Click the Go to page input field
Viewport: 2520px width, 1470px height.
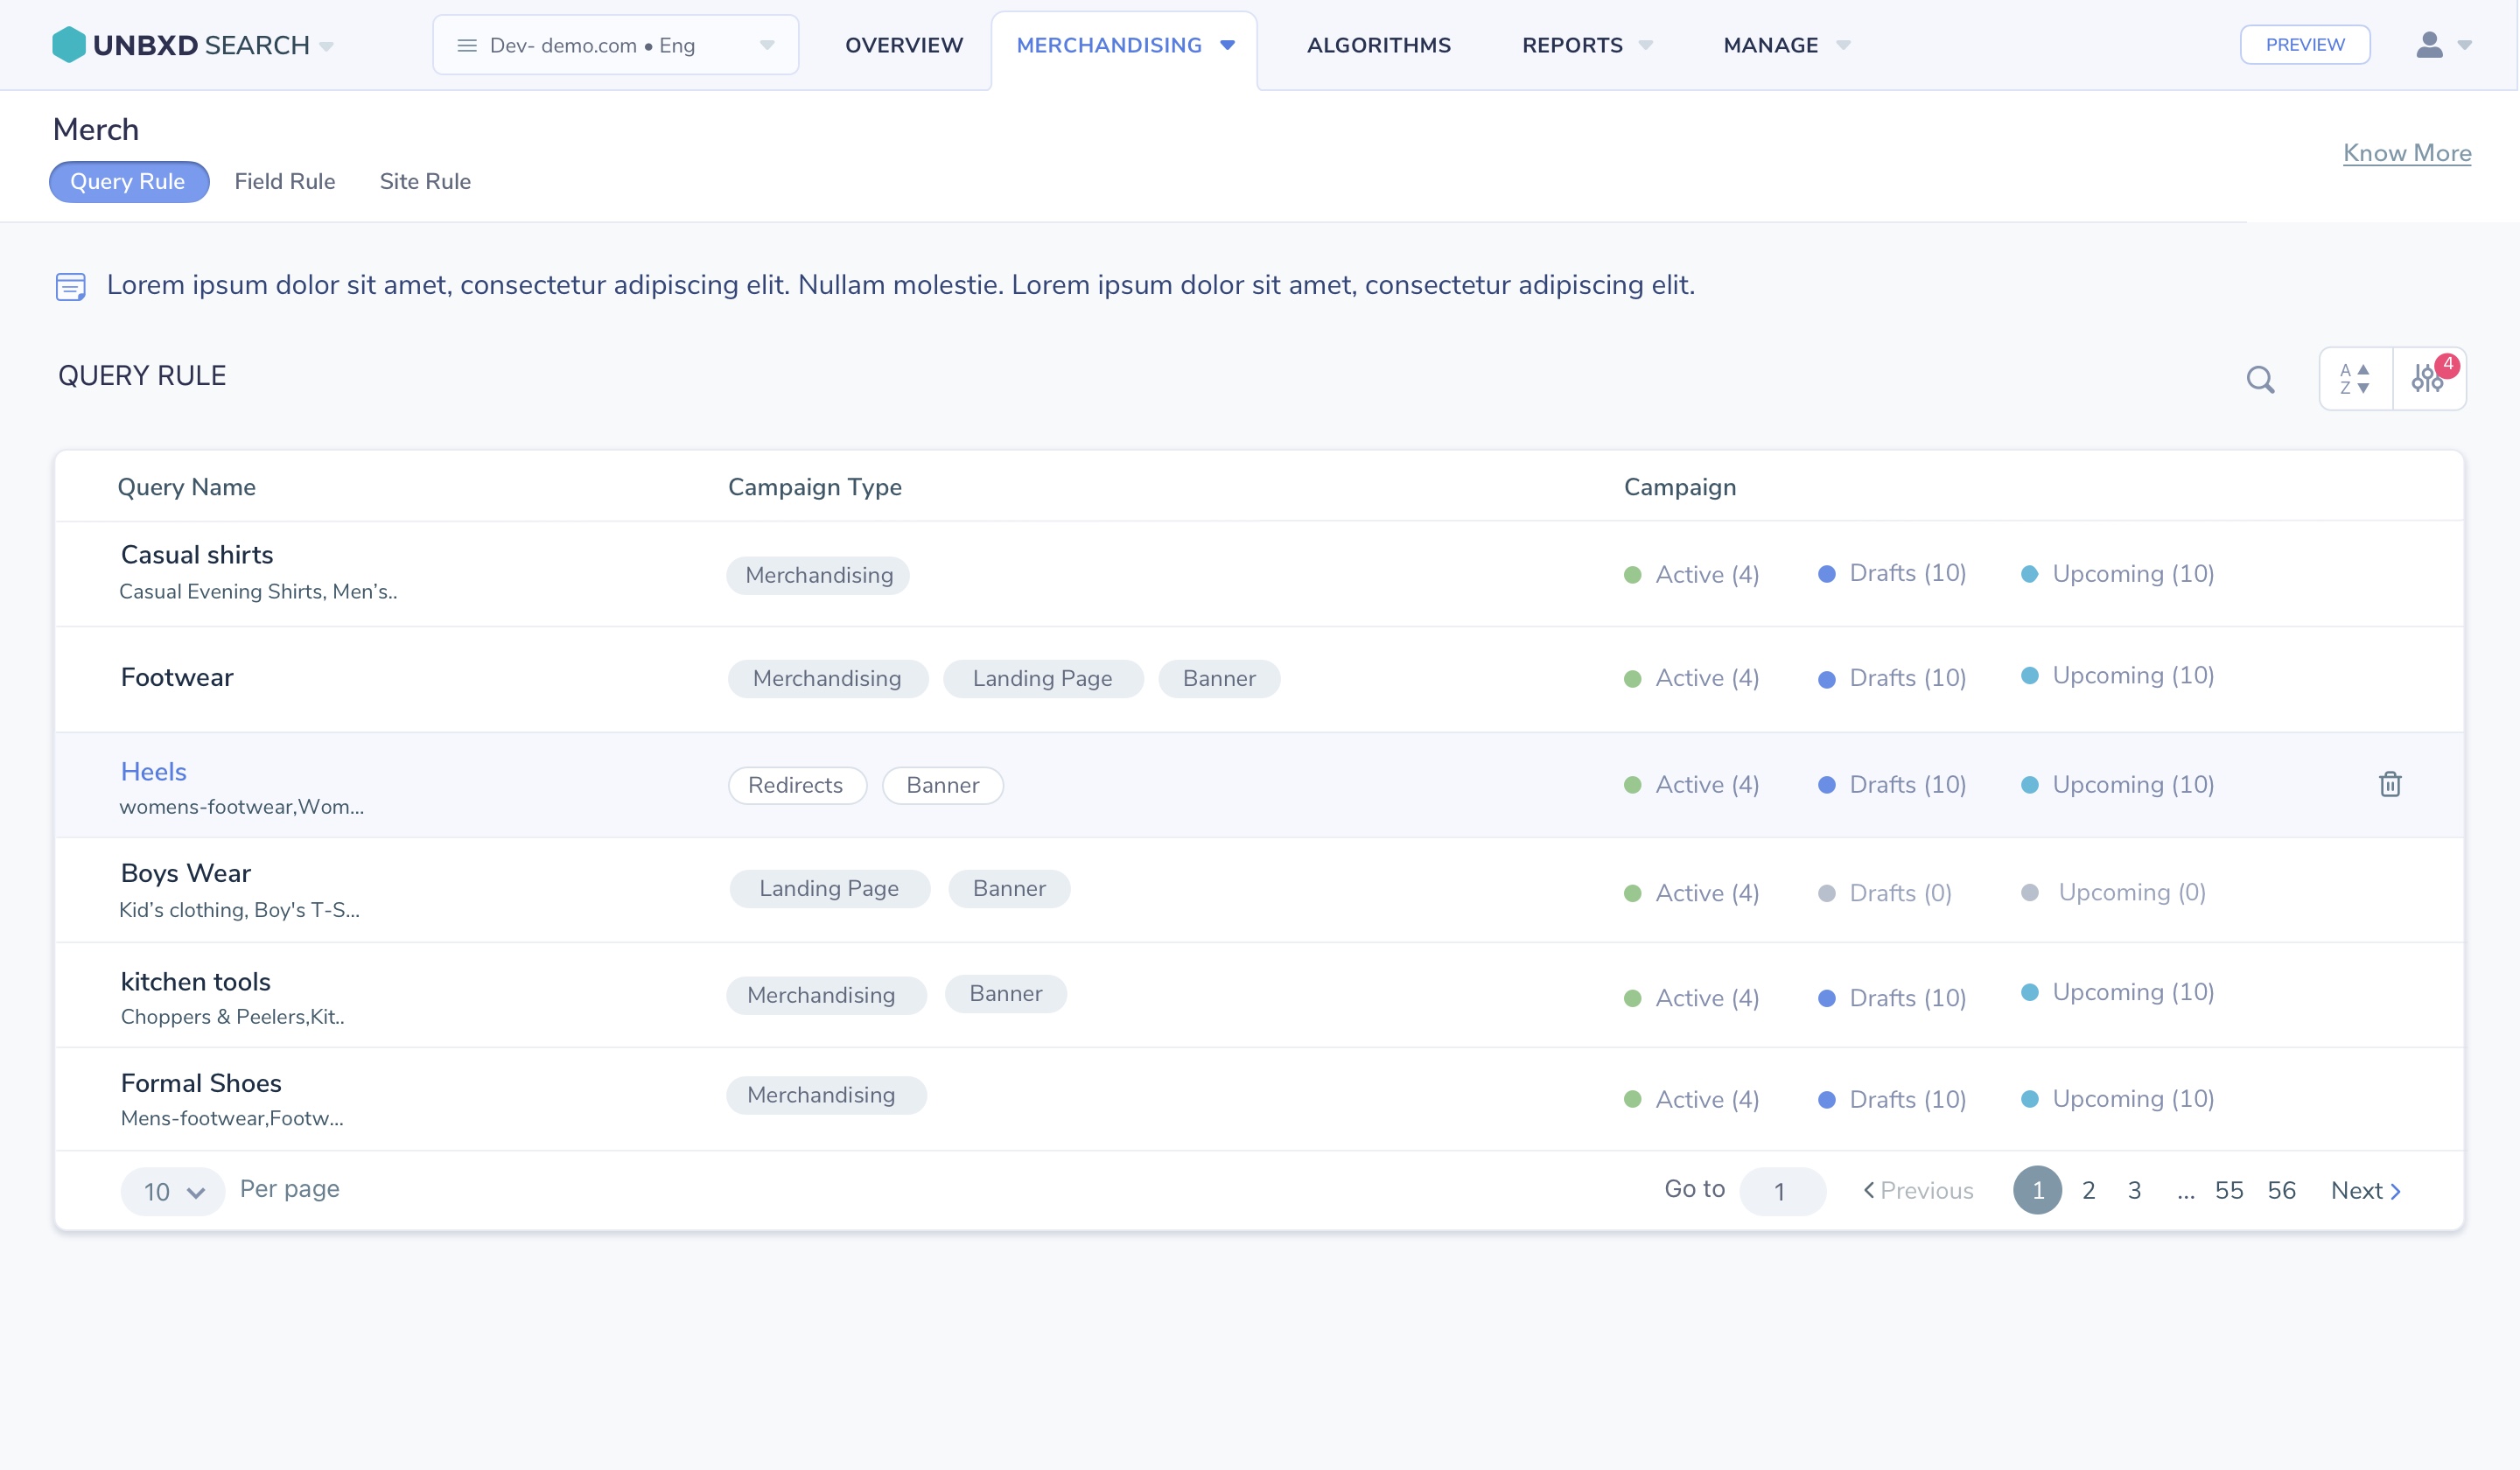click(x=1783, y=1191)
